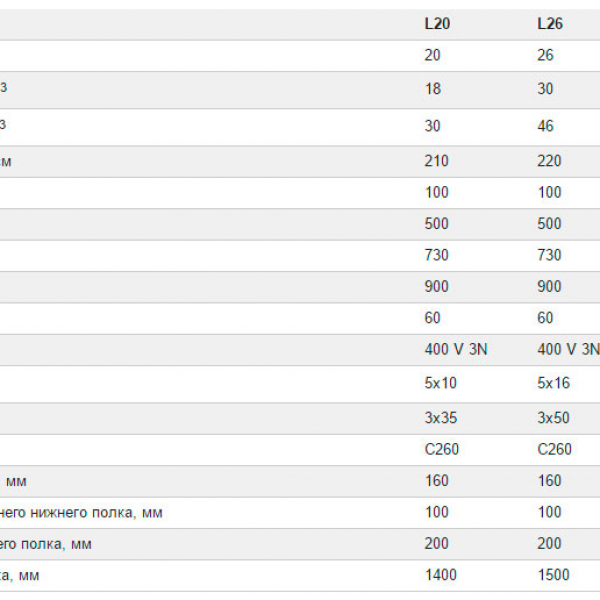Select the 730 cell in L20 column
The width and height of the screenshot is (600, 600).
(436, 255)
